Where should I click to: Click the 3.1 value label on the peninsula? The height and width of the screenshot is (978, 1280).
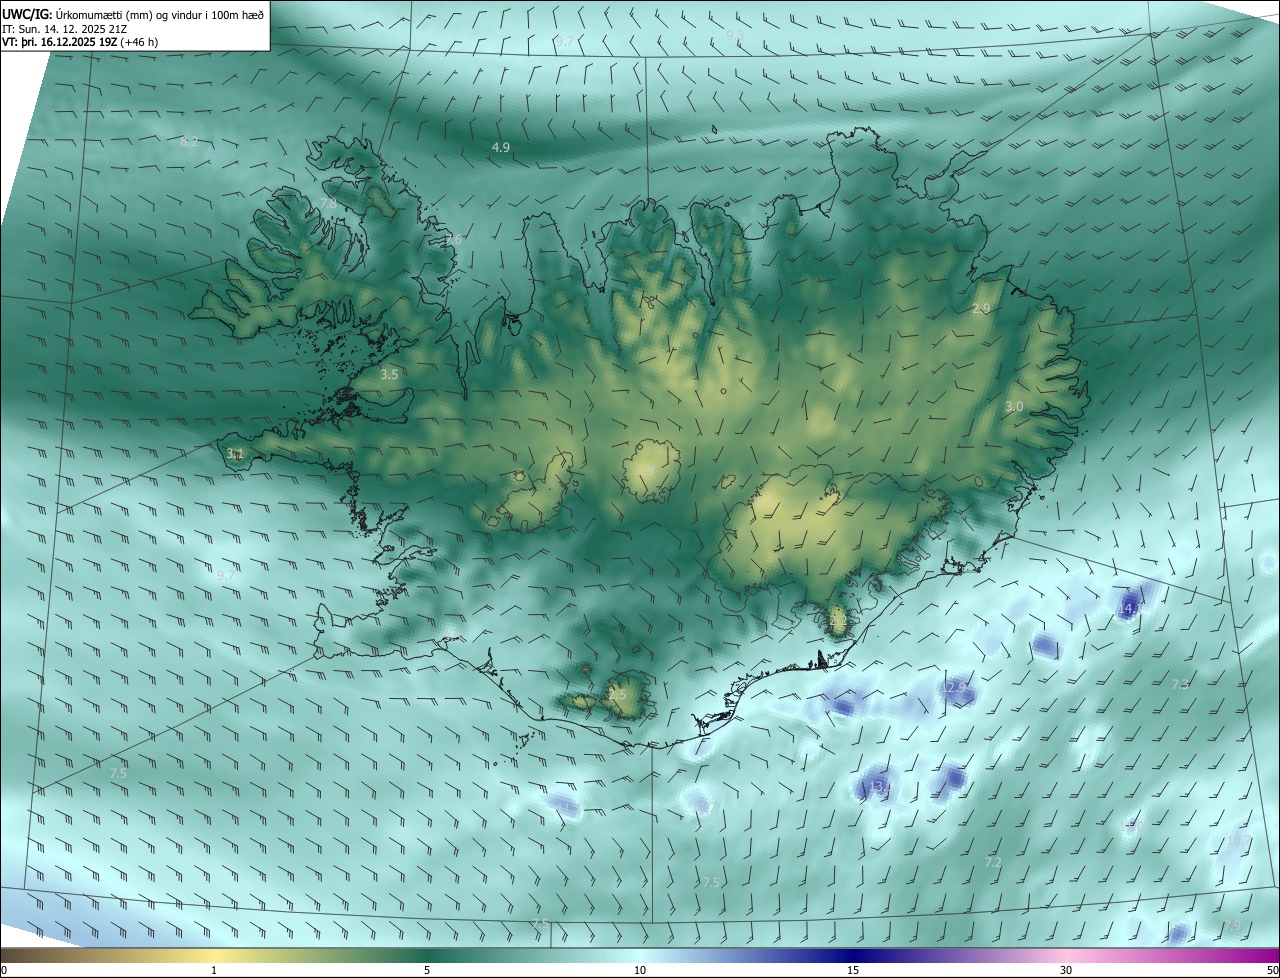point(235,454)
